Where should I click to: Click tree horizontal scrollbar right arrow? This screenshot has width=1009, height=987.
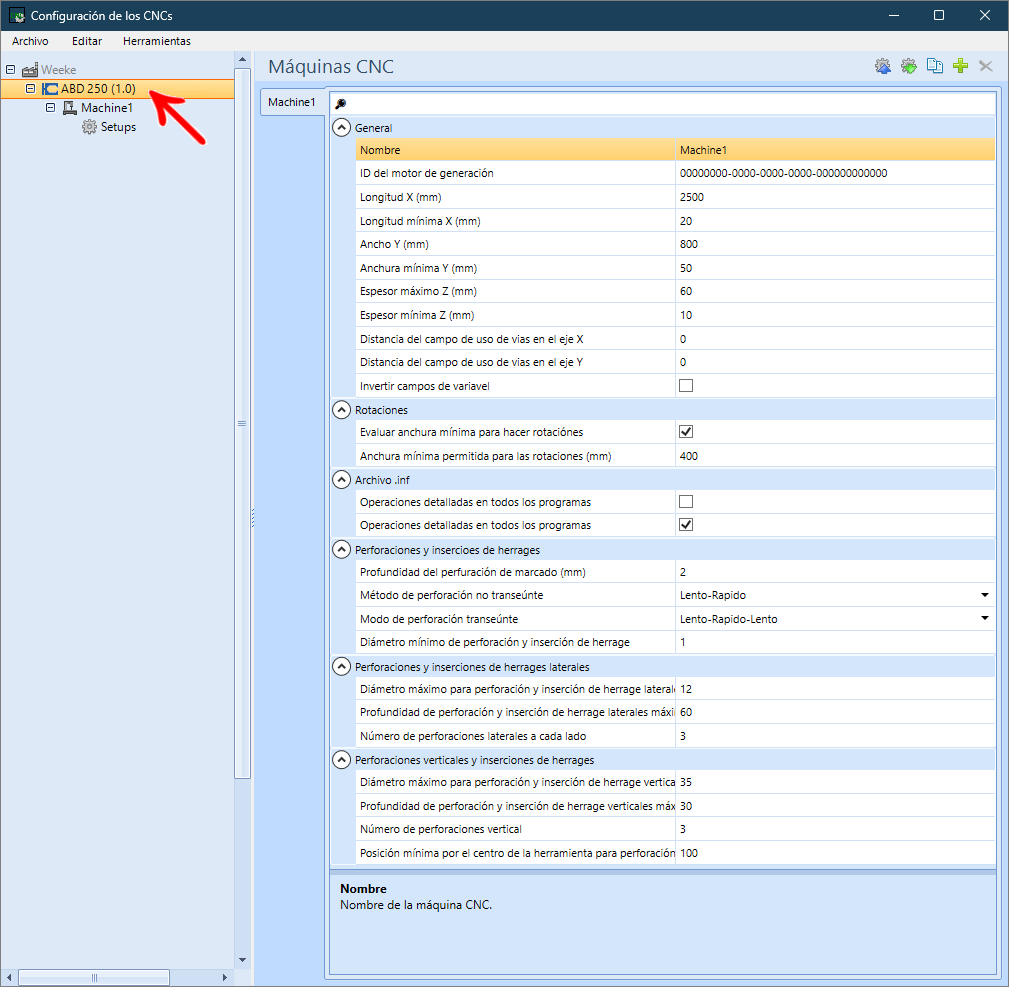click(225, 977)
